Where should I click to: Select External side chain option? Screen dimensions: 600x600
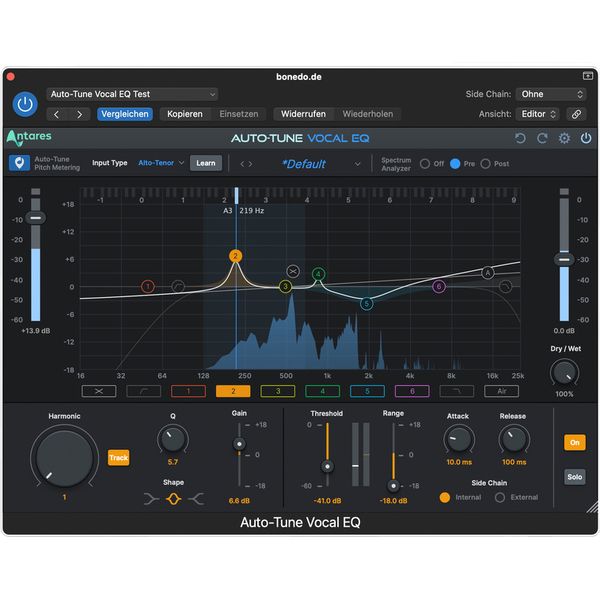500,497
